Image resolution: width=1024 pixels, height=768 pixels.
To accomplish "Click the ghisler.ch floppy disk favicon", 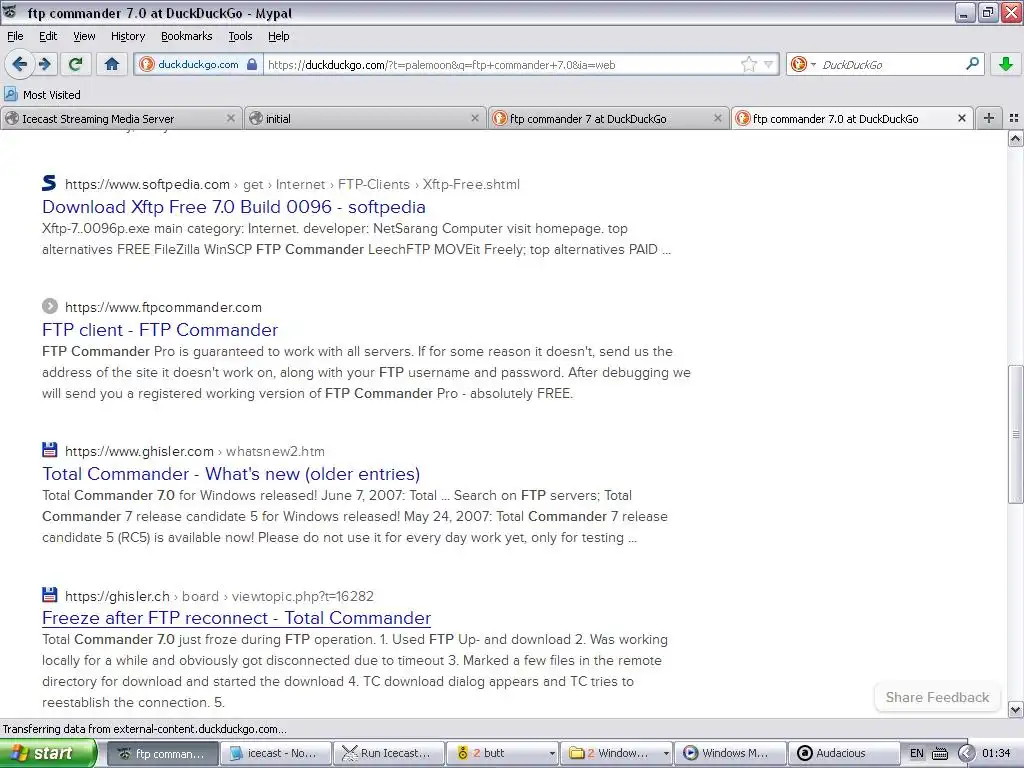I will pos(50,594).
